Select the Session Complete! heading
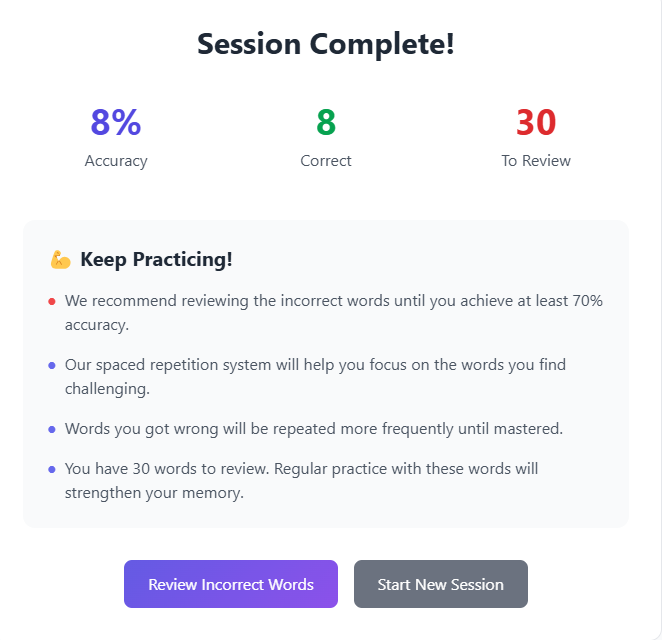This screenshot has width=662, height=640. [326, 44]
